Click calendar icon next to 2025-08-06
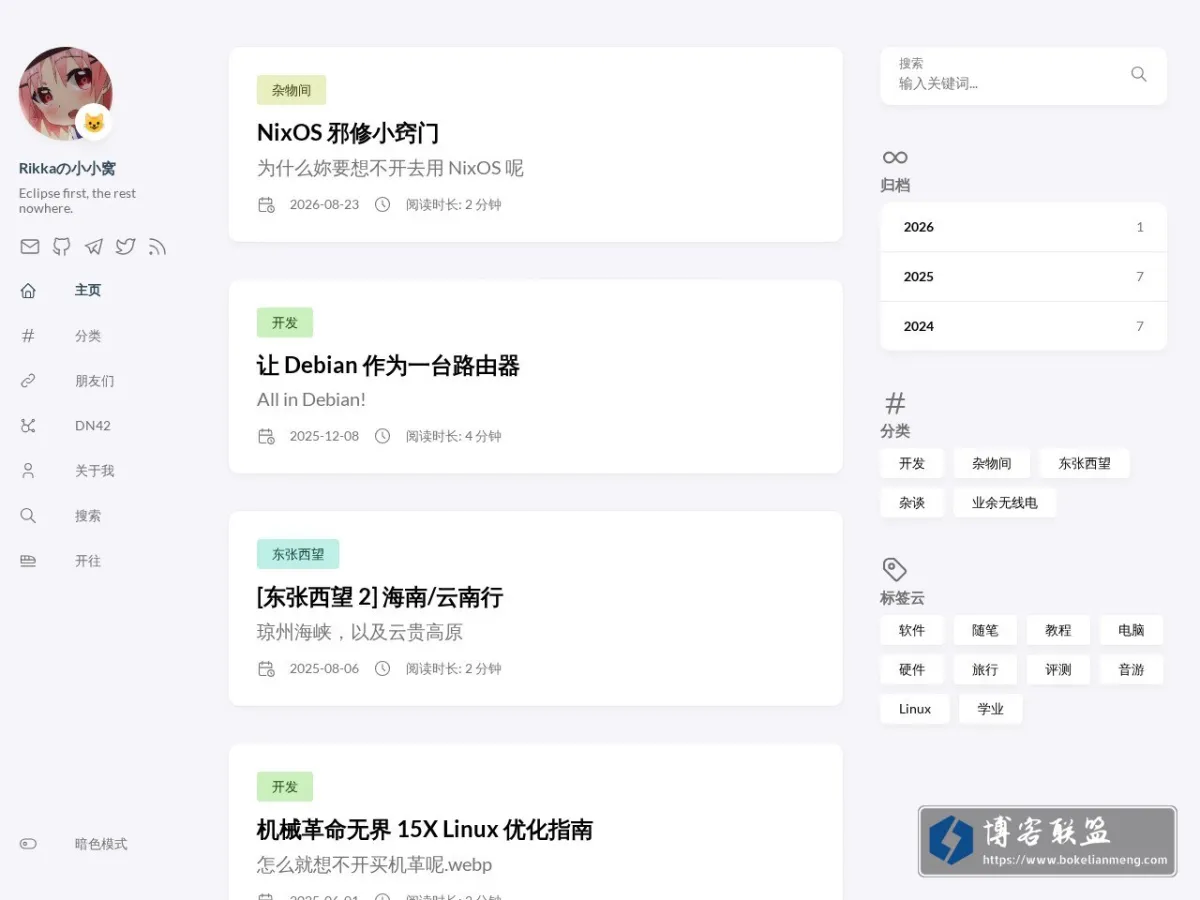Viewport: 1200px width, 900px height. pyautogui.click(x=266, y=668)
